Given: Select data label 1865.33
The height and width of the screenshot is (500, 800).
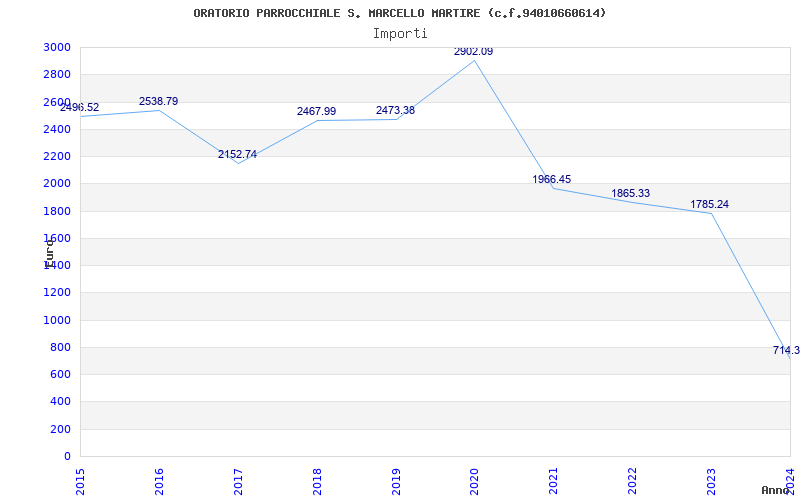Looking at the screenshot, I should [x=631, y=193].
